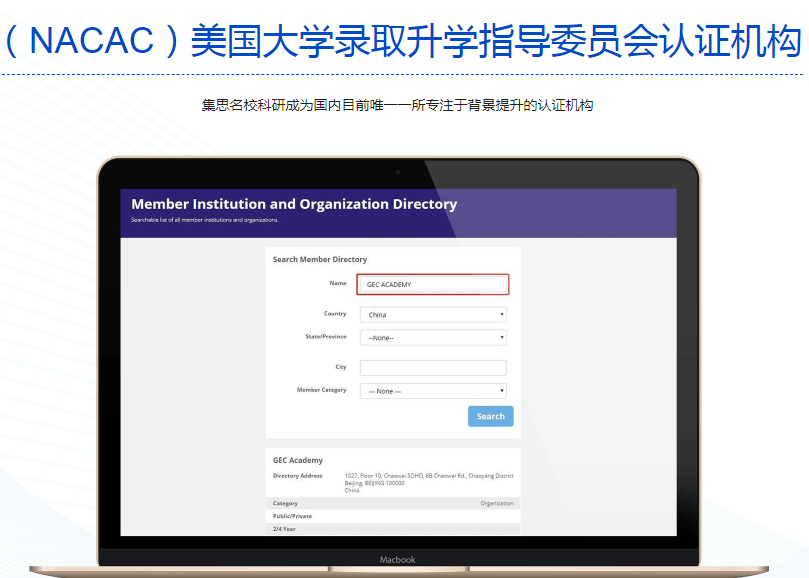Click the subtitle about 集思名校科研认证机构
Viewport: 809px width, 578px height.
[397, 105]
